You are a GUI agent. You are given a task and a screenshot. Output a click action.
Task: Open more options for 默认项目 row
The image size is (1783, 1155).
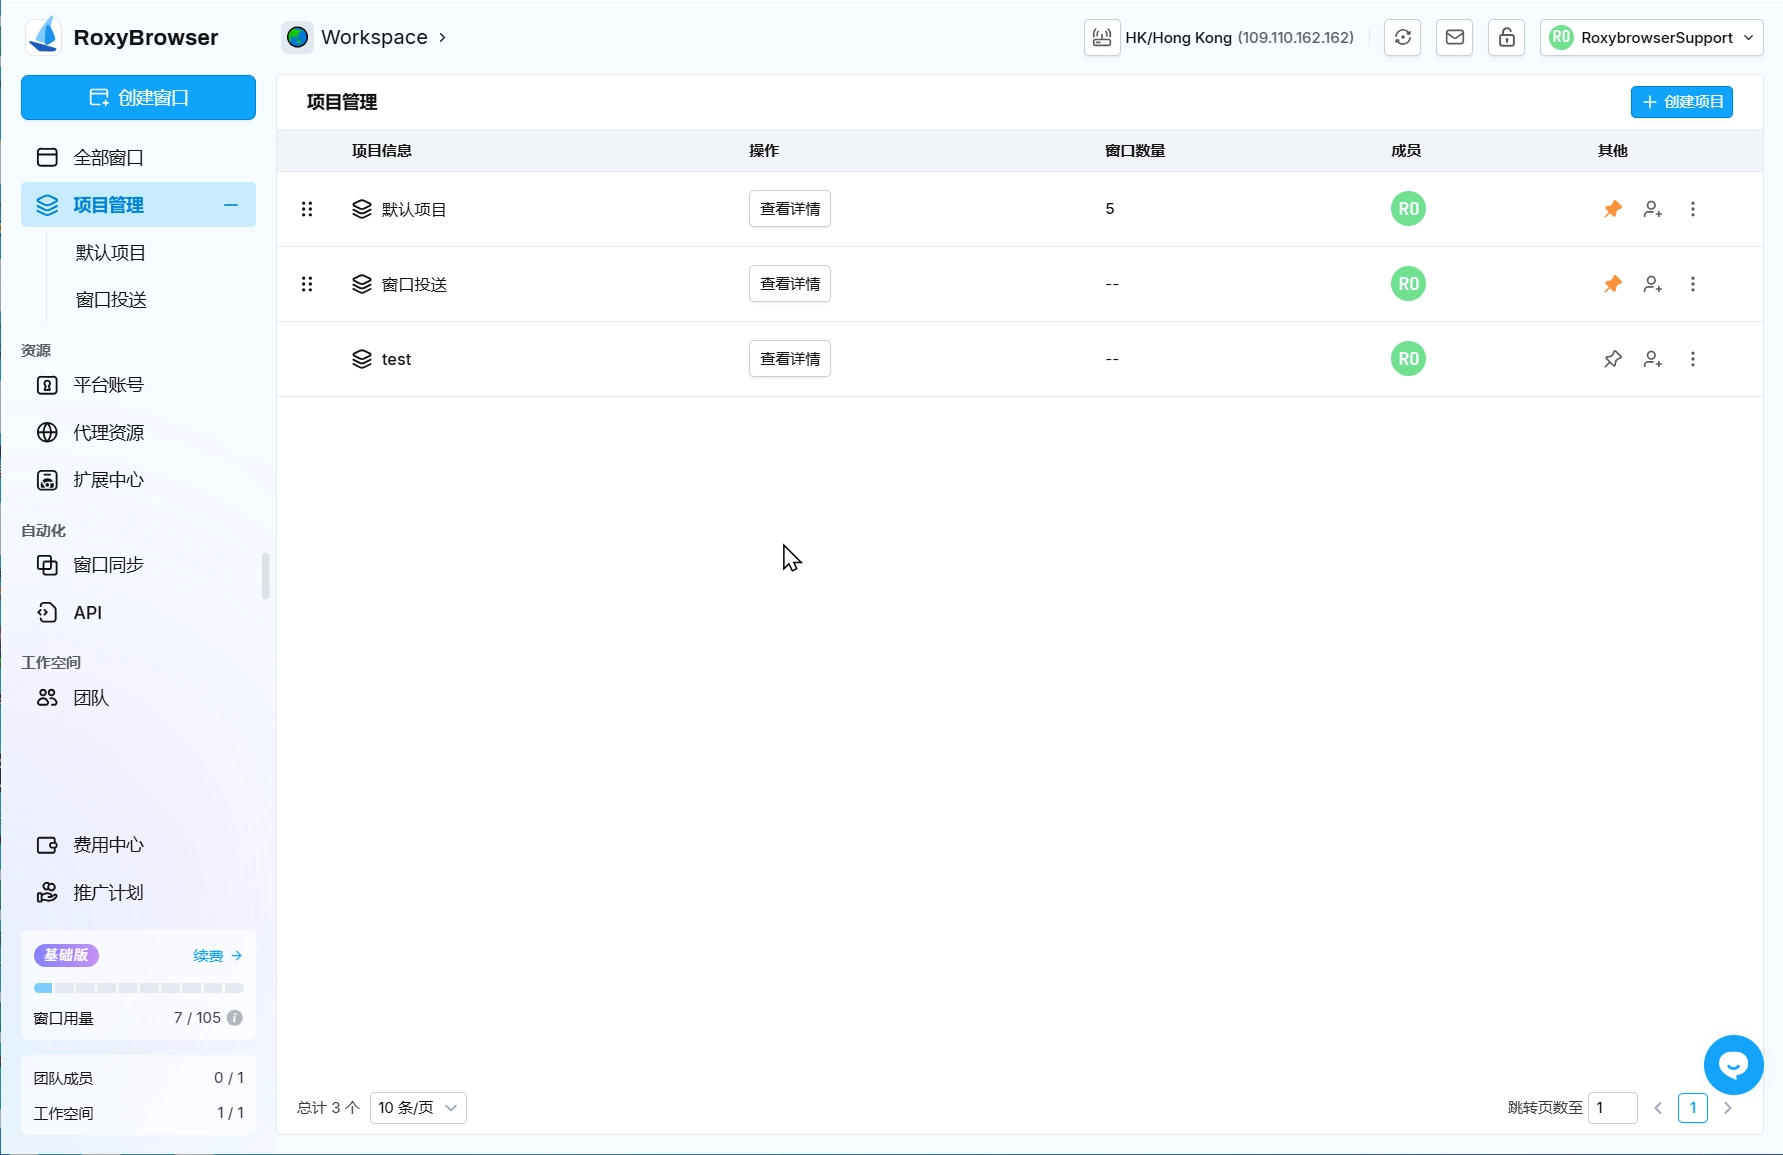[x=1692, y=209]
